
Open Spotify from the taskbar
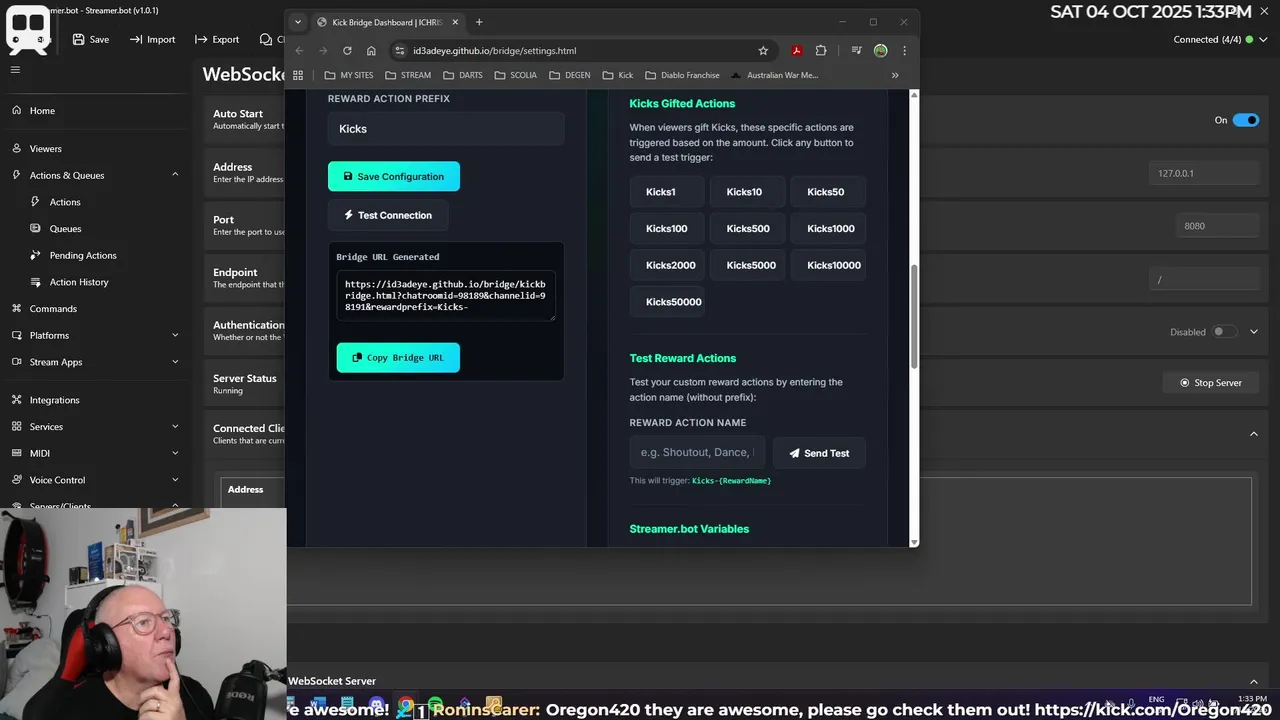click(x=435, y=706)
